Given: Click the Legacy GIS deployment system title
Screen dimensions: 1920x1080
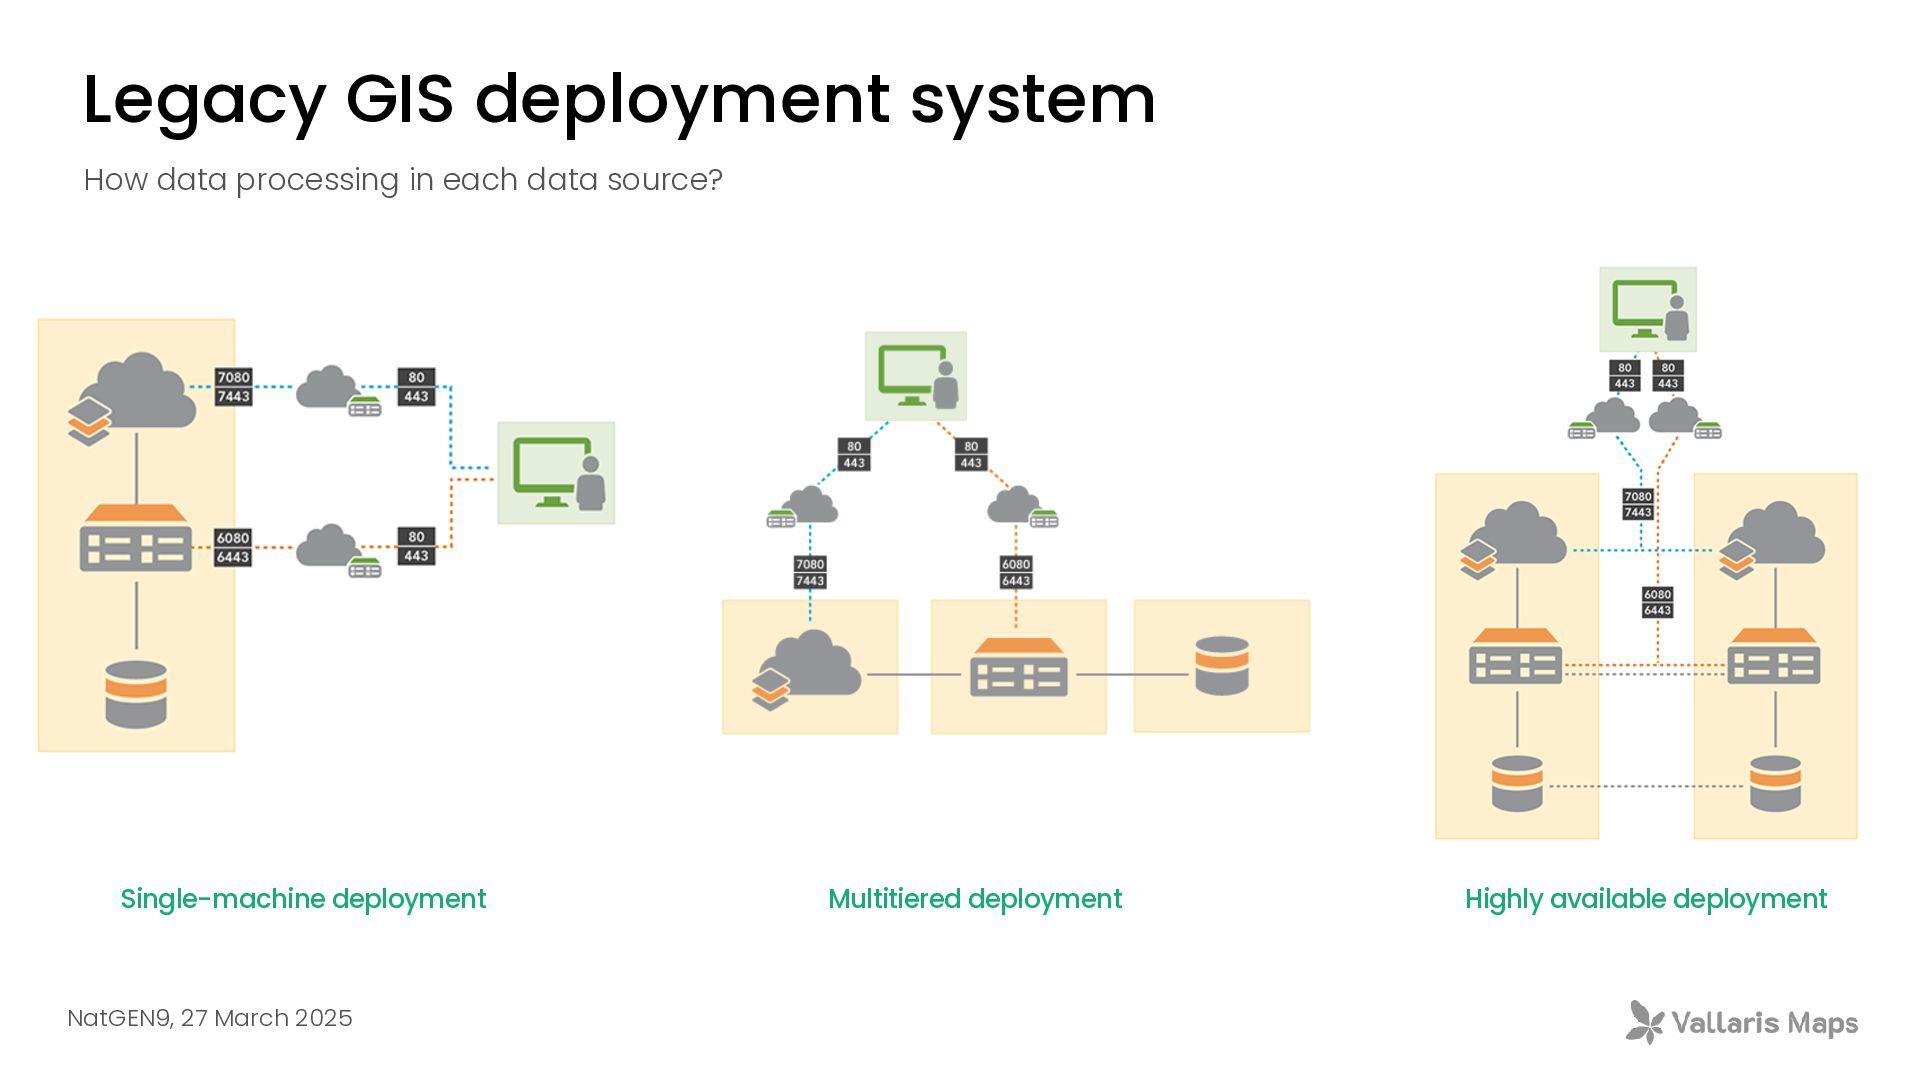Looking at the screenshot, I should coord(618,99).
